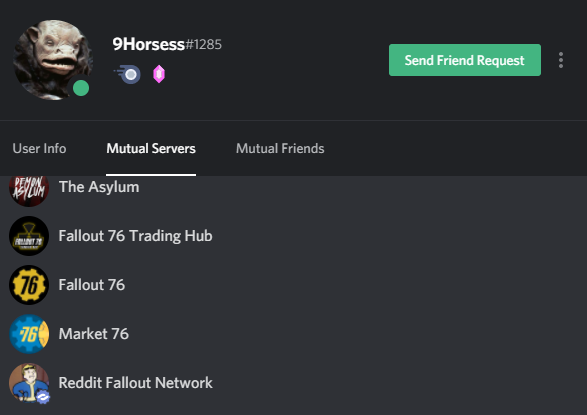Switch to the User Info tab

click(x=39, y=149)
